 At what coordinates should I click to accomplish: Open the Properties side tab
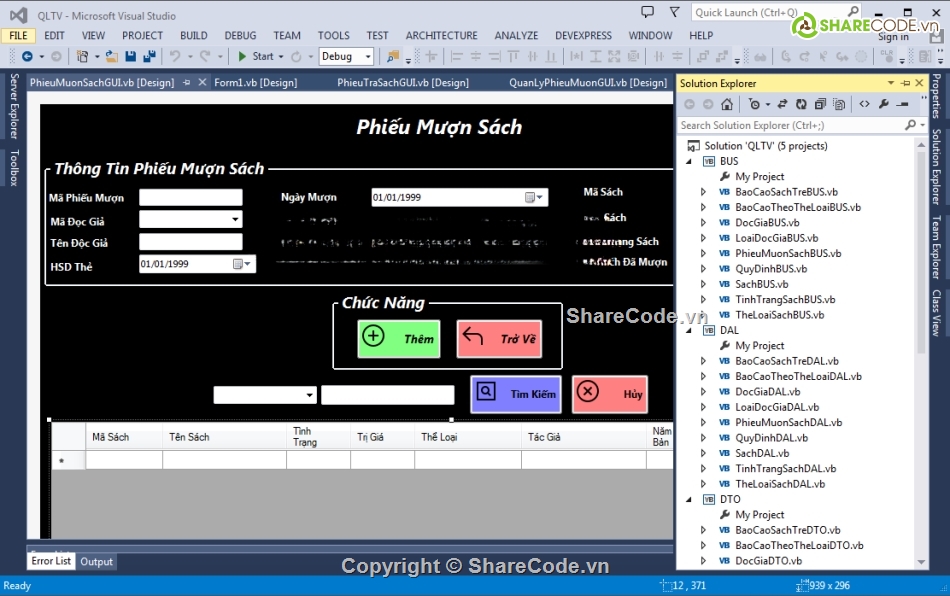coord(937,96)
